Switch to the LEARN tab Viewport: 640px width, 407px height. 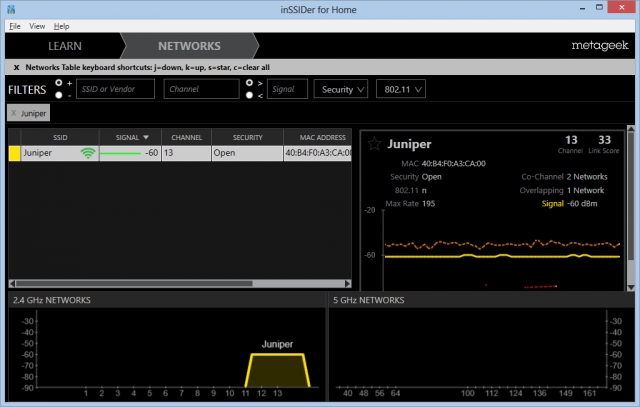click(x=64, y=46)
